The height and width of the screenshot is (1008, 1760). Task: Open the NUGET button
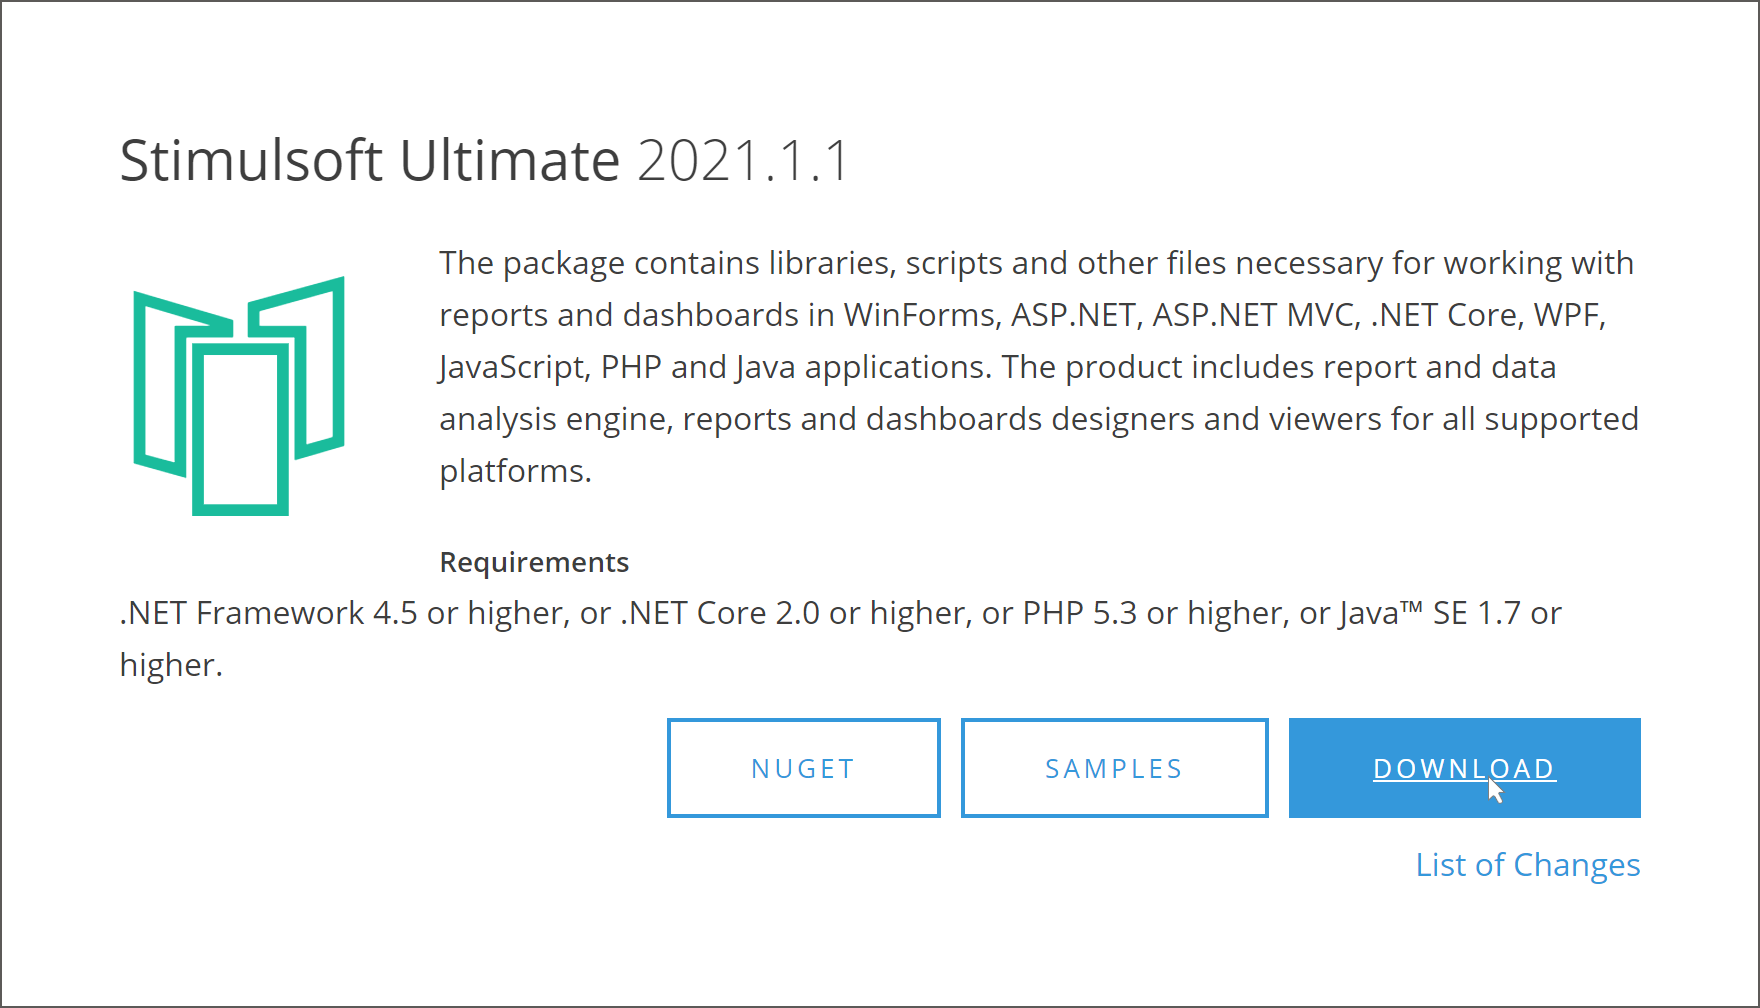[x=804, y=768]
